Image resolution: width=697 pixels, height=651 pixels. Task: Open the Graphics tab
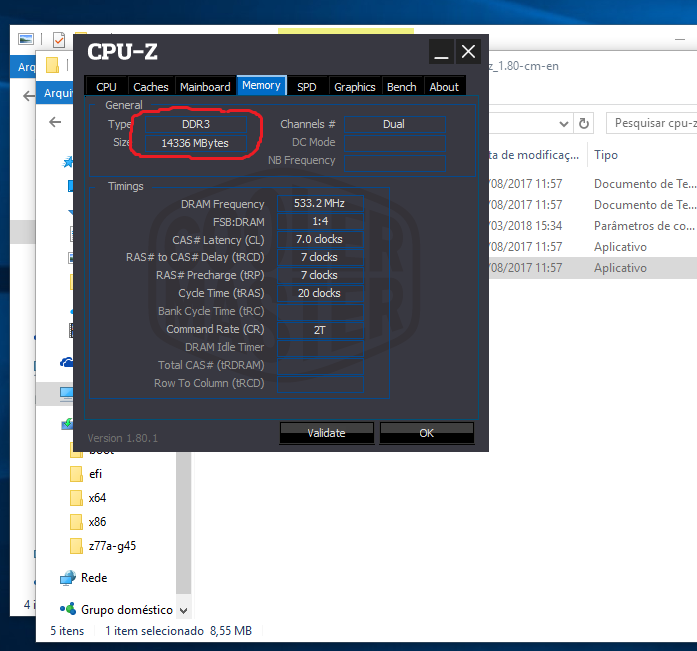355,86
